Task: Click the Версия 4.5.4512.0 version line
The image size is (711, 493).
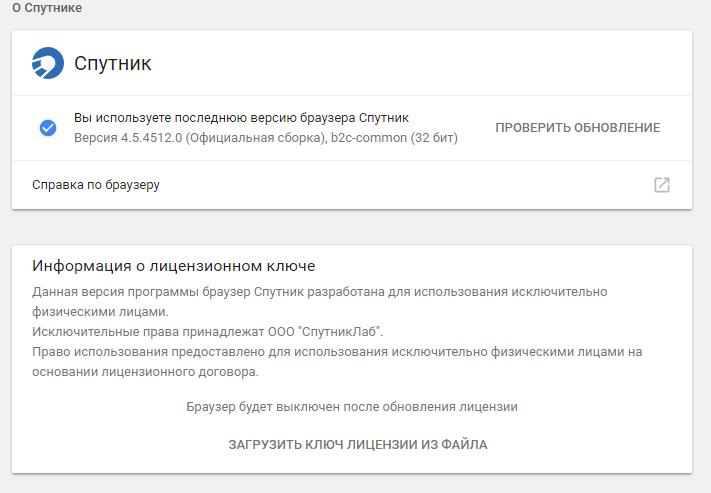Action: point(266,137)
